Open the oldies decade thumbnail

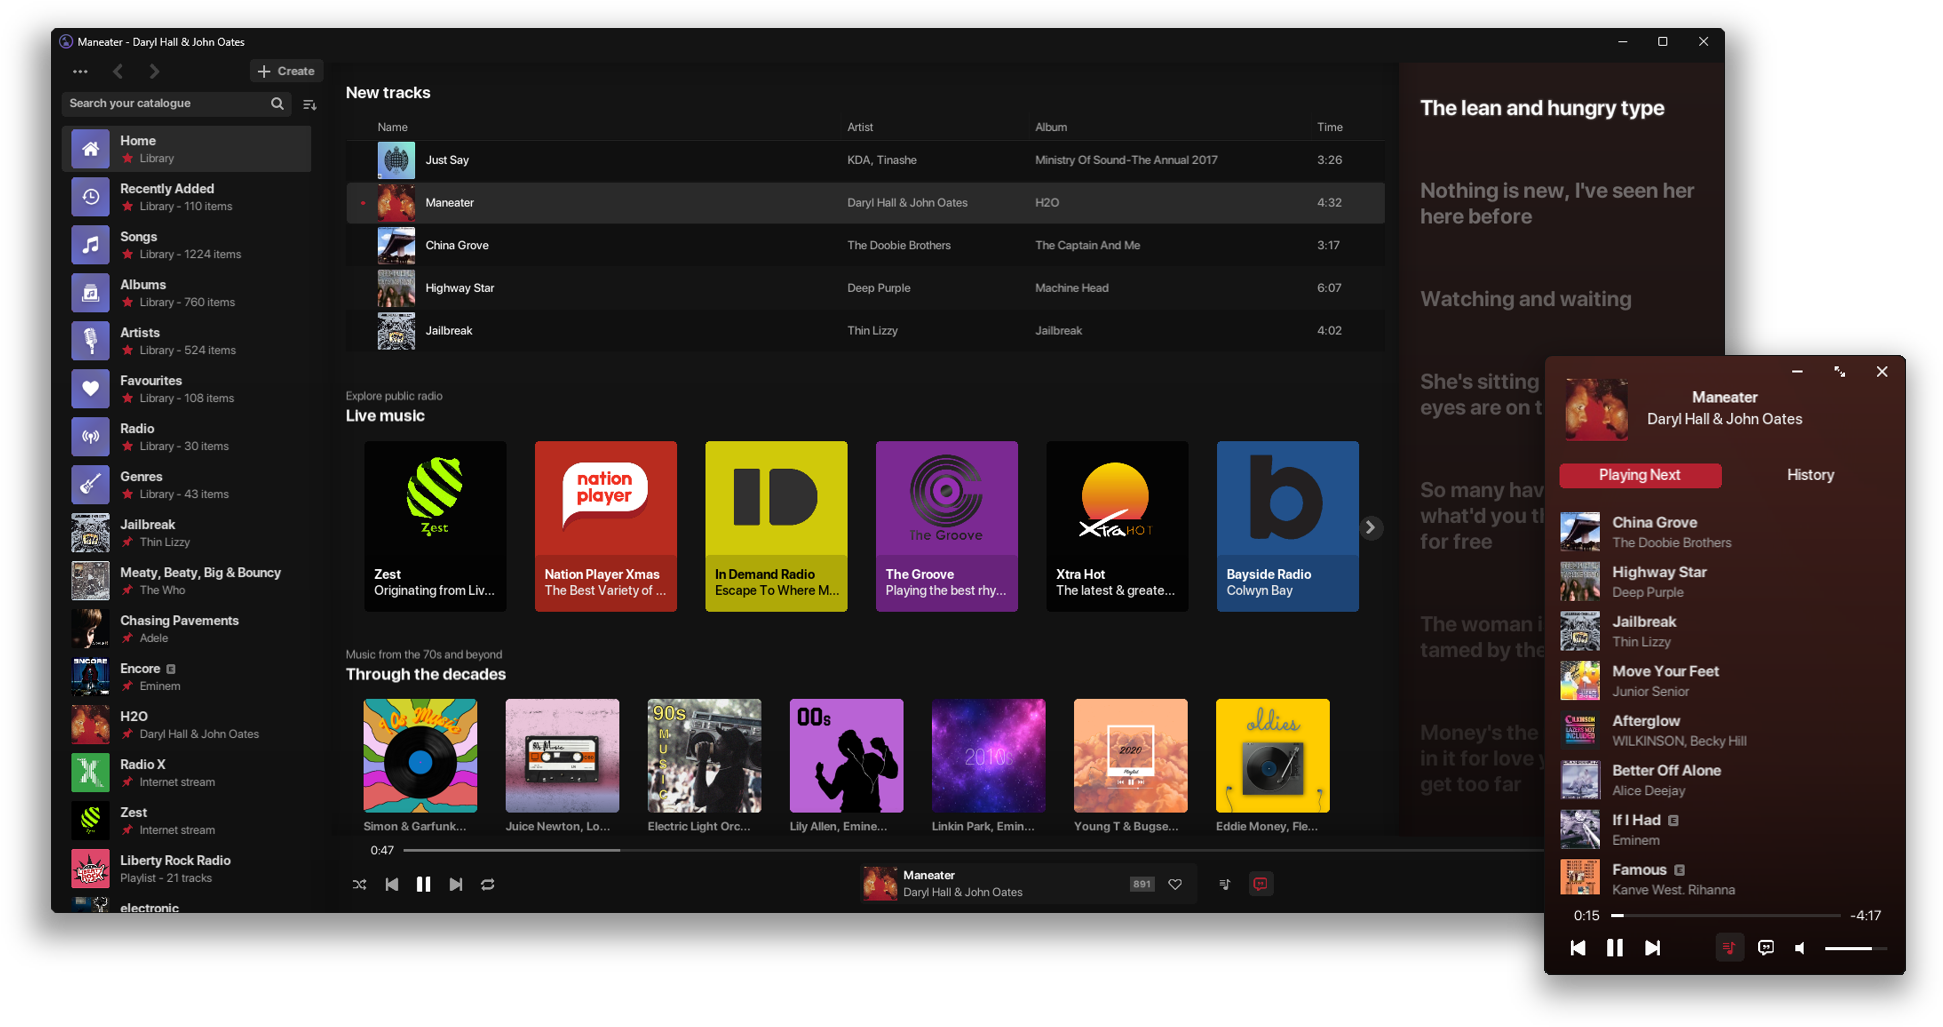pos(1272,755)
